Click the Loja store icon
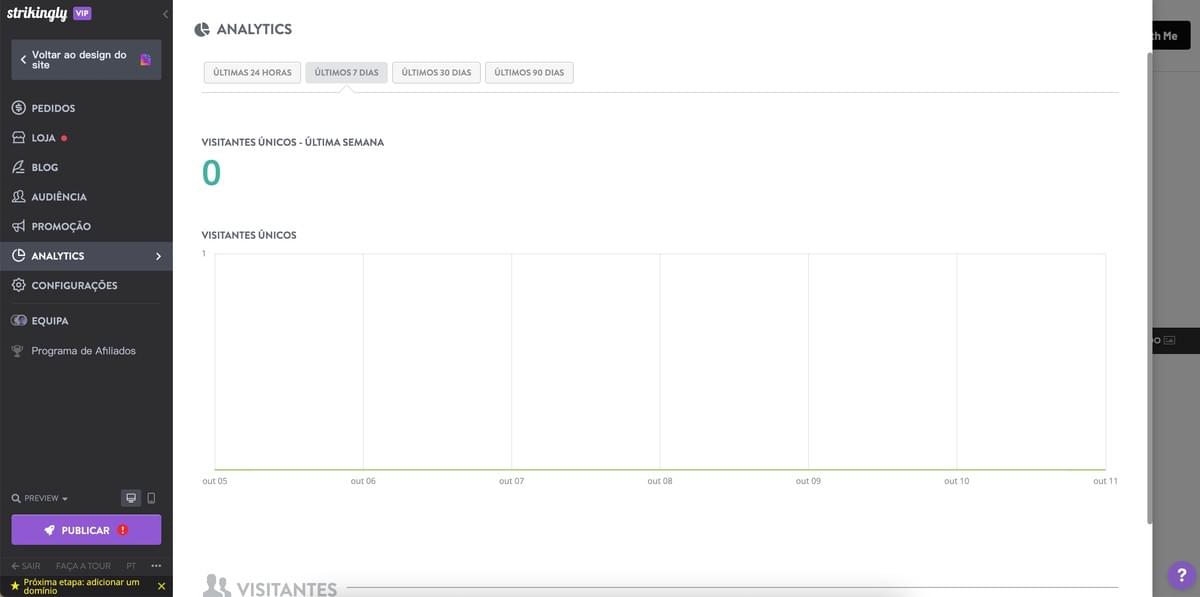The height and width of the screenshot is (597, 1200). (x=18, y=138)
